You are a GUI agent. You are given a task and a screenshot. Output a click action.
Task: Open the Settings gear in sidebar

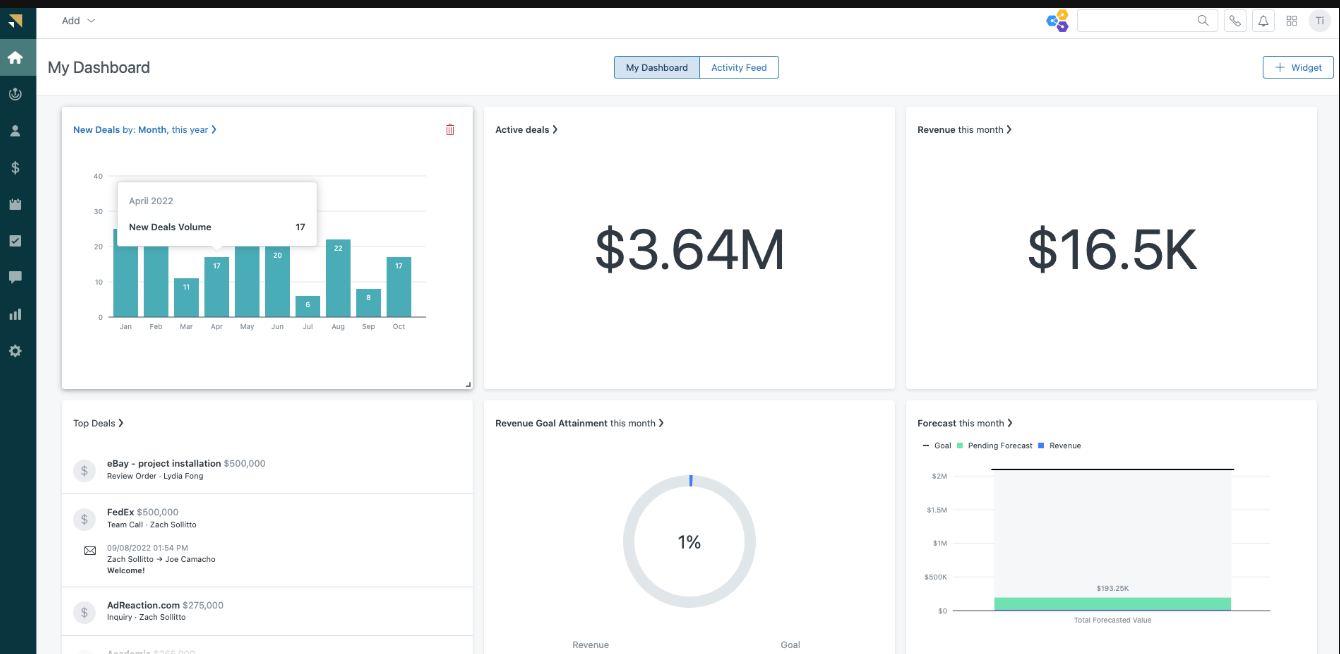[15, 351]
